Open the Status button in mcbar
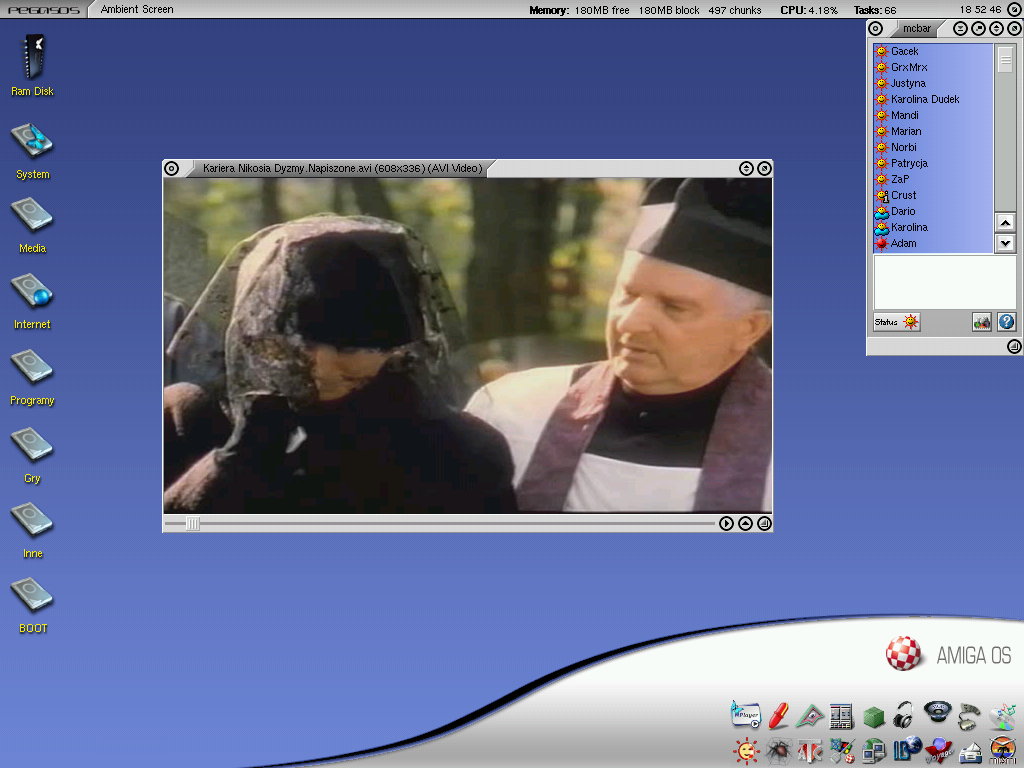1024x768 pixels. [x=897, y=322]
